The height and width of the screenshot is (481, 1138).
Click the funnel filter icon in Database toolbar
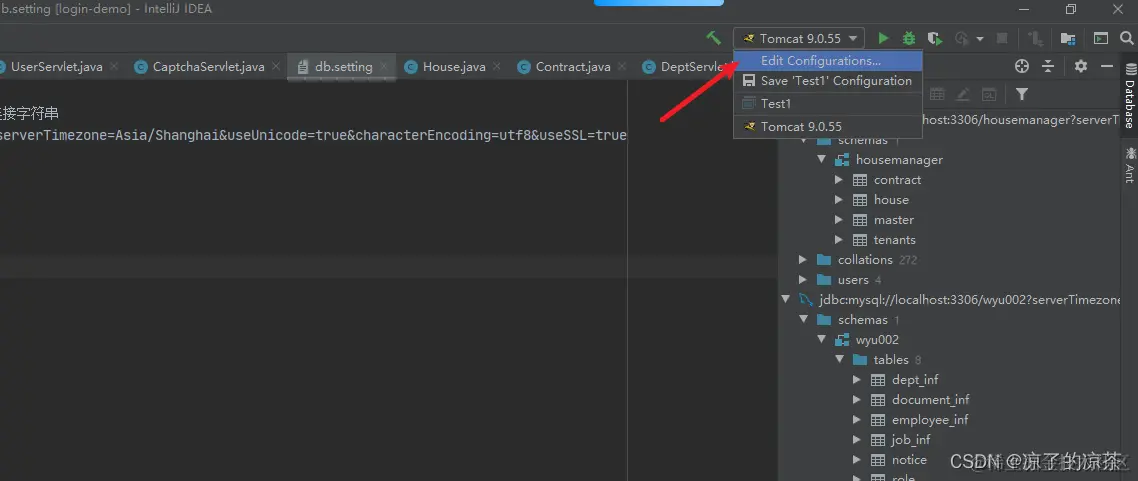click(x=1022, y=94)
